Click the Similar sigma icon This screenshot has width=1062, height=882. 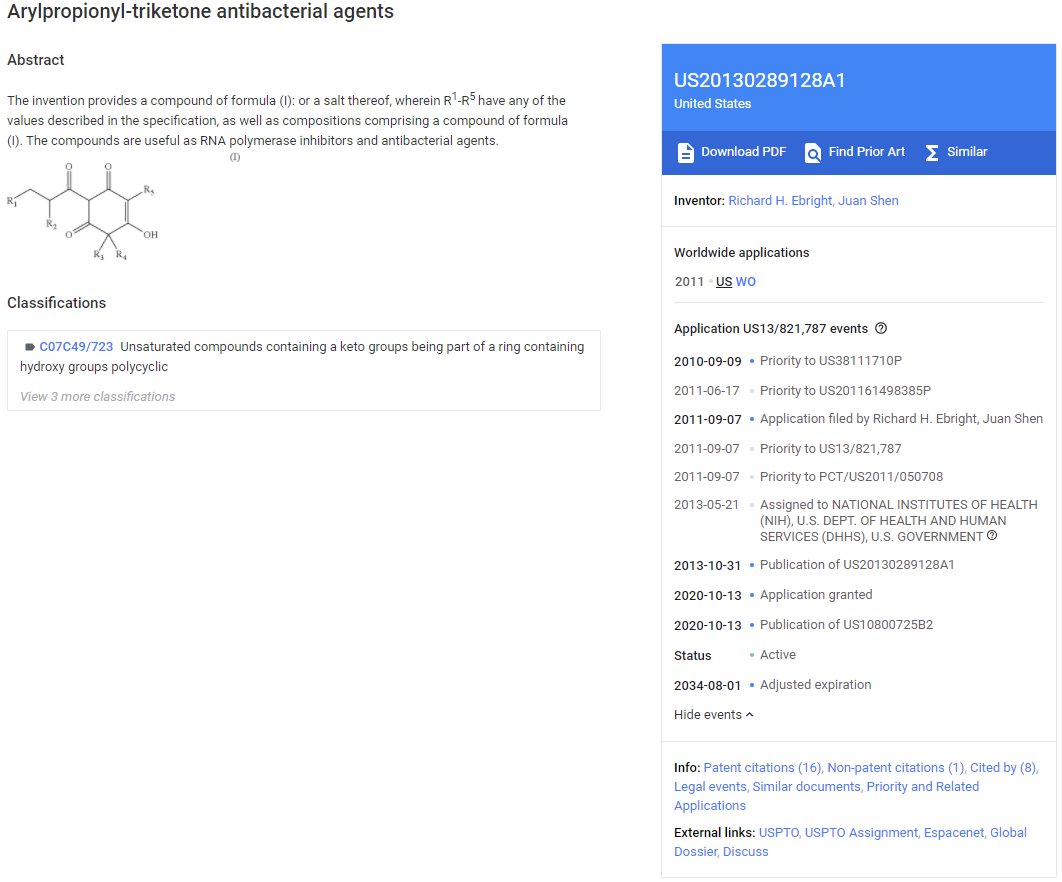932,152
